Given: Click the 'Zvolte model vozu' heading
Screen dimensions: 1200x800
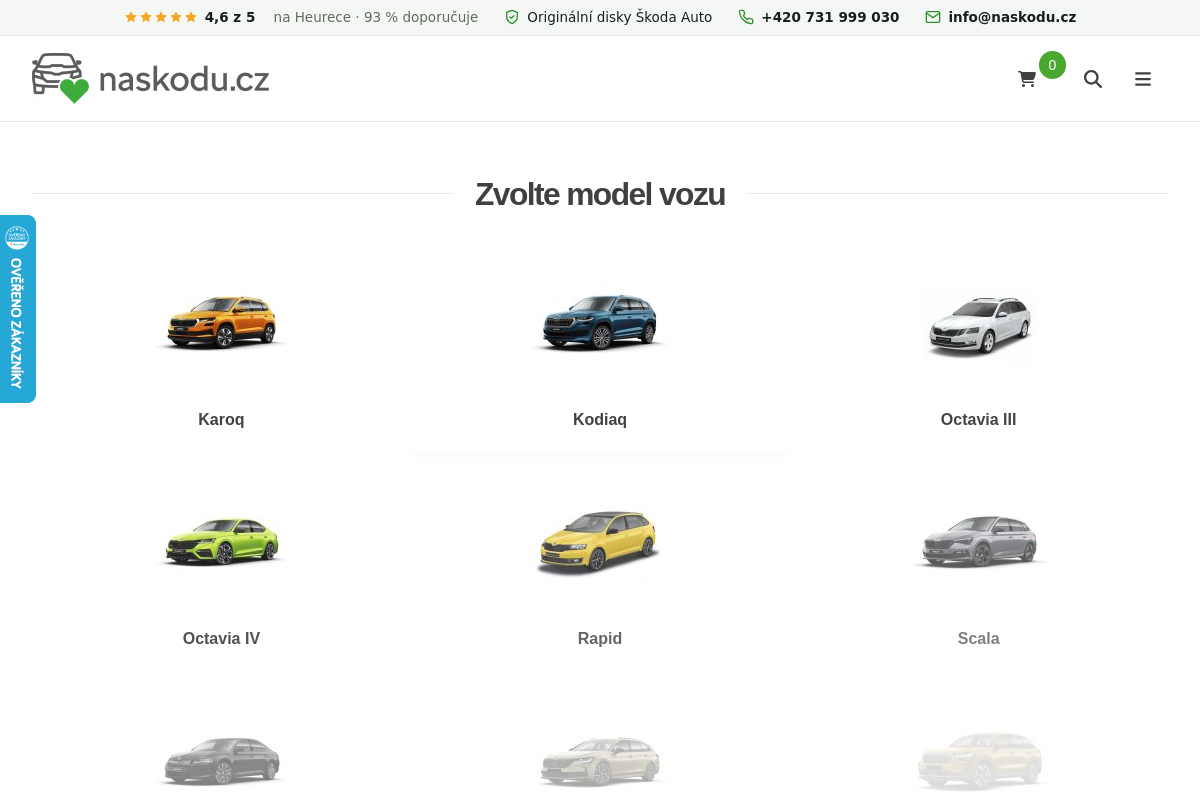Looking at the screenshot, I should tap(600, 194).
